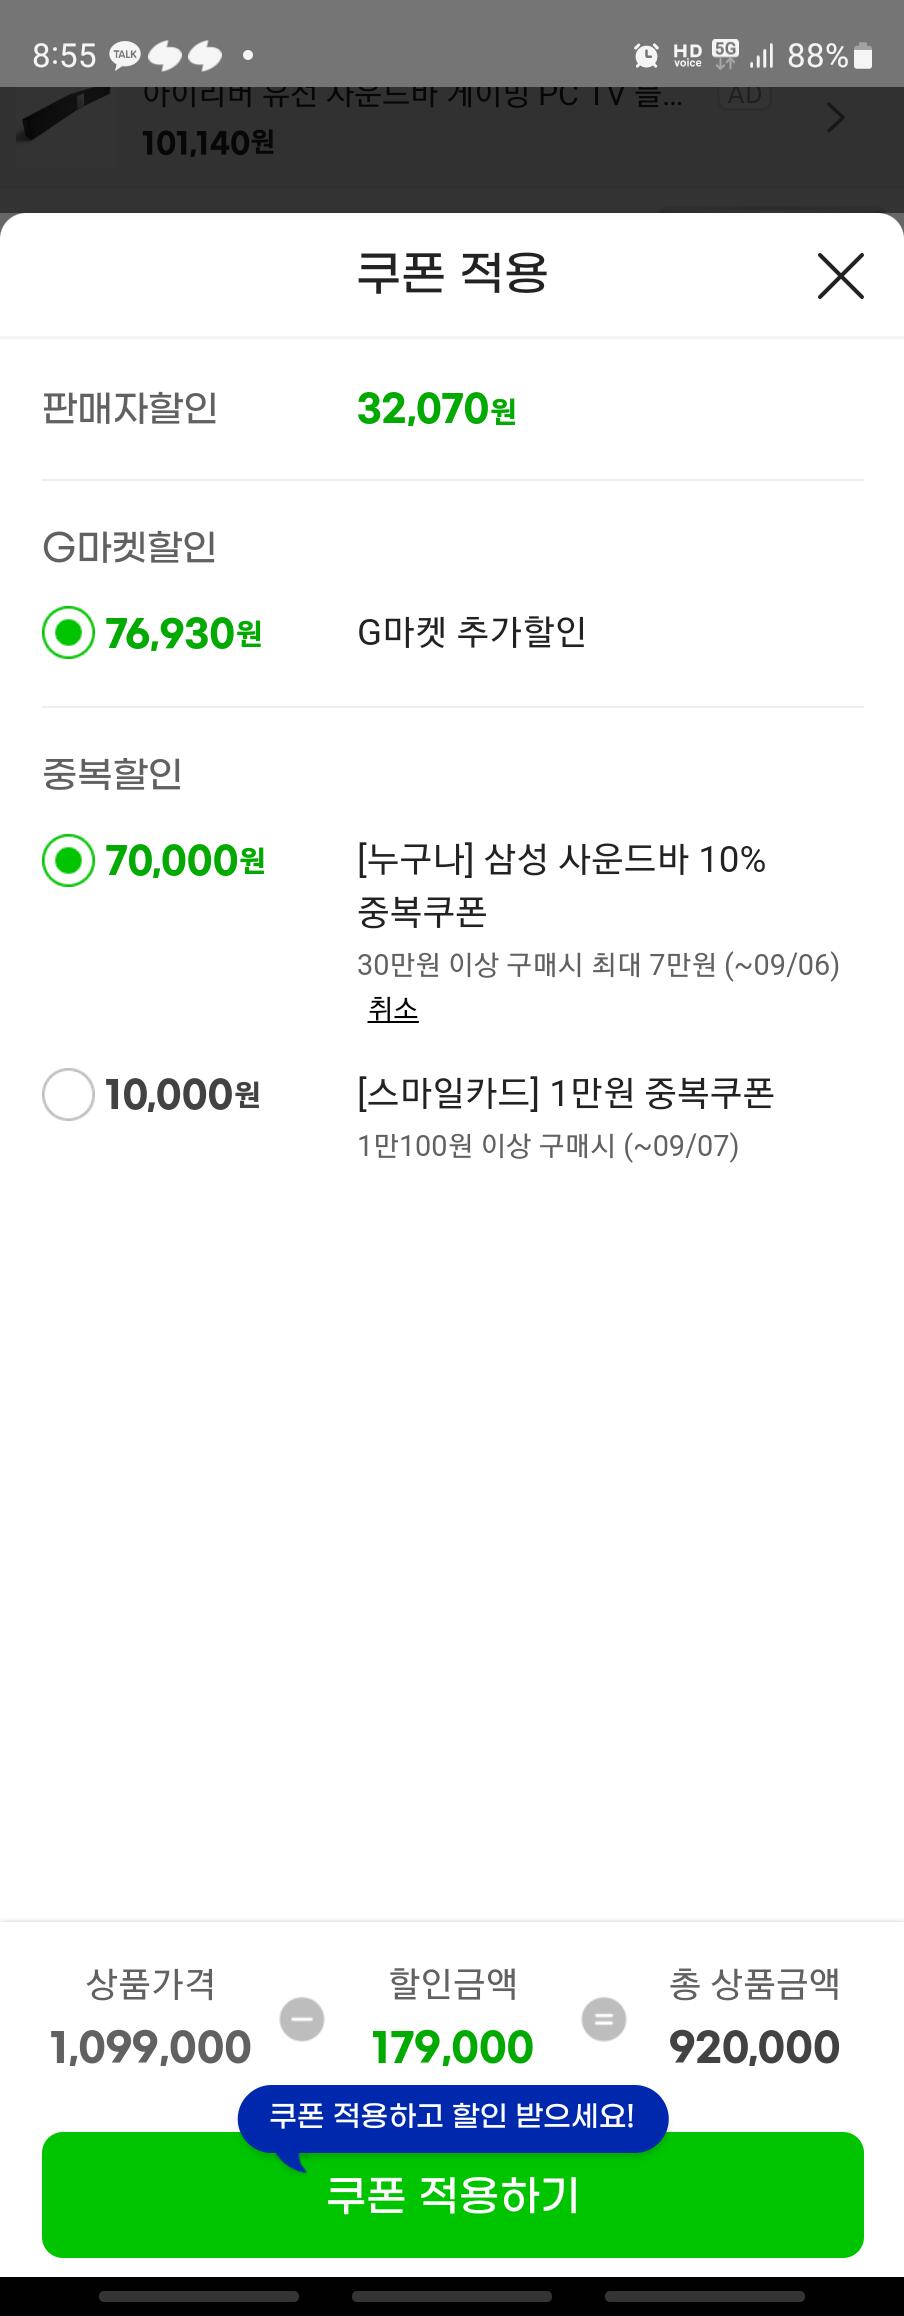Image resolution: width=904 pixels, height=2316 pixels.
Task: Open the arrow chevron beside the AD product
Action: tap(835, 119)
